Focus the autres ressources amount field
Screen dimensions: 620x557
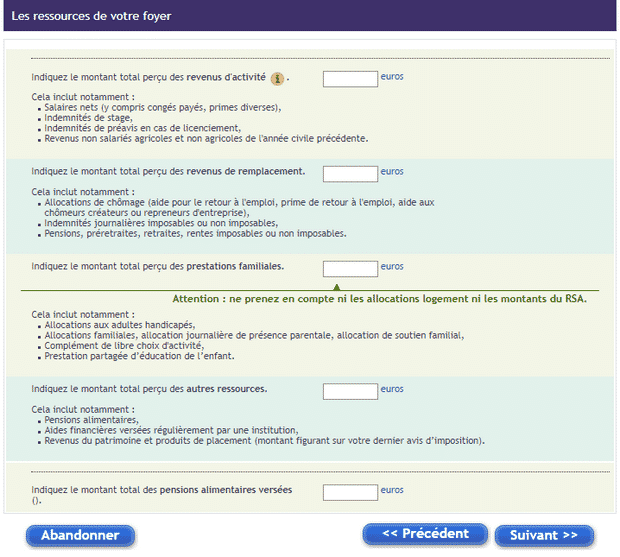coord(350,391)
